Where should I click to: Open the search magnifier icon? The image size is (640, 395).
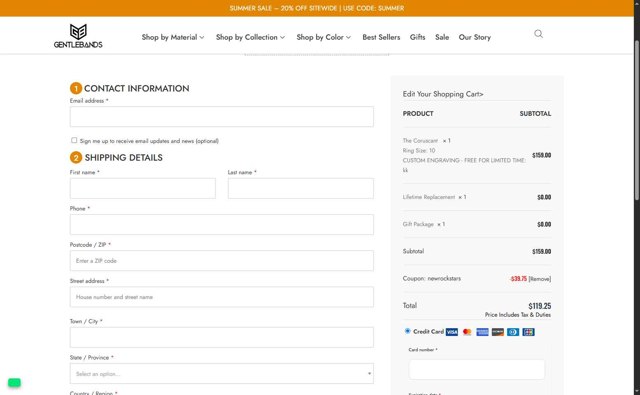[x=538, y=34]
